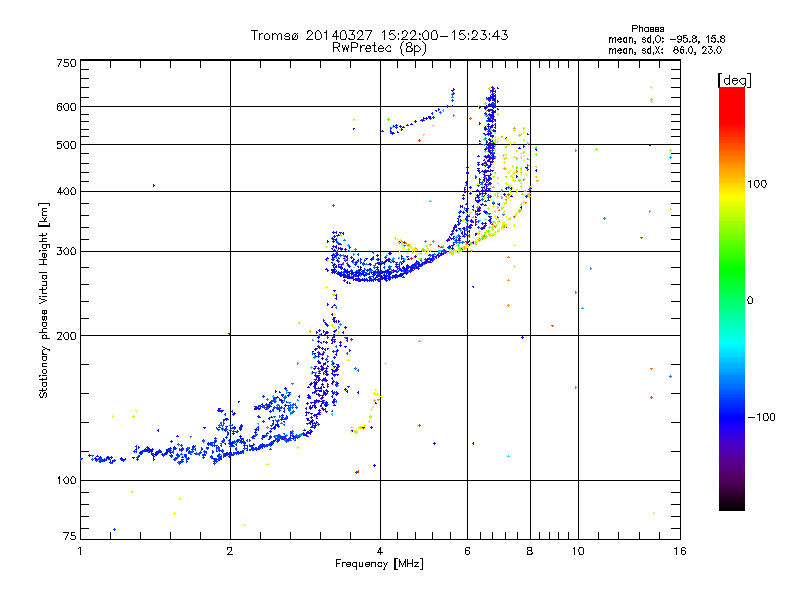Screen dimensions: 800x600
Task: Click the "75" height axis tick label
Action: pyautogui.click(x=70, y=536)
